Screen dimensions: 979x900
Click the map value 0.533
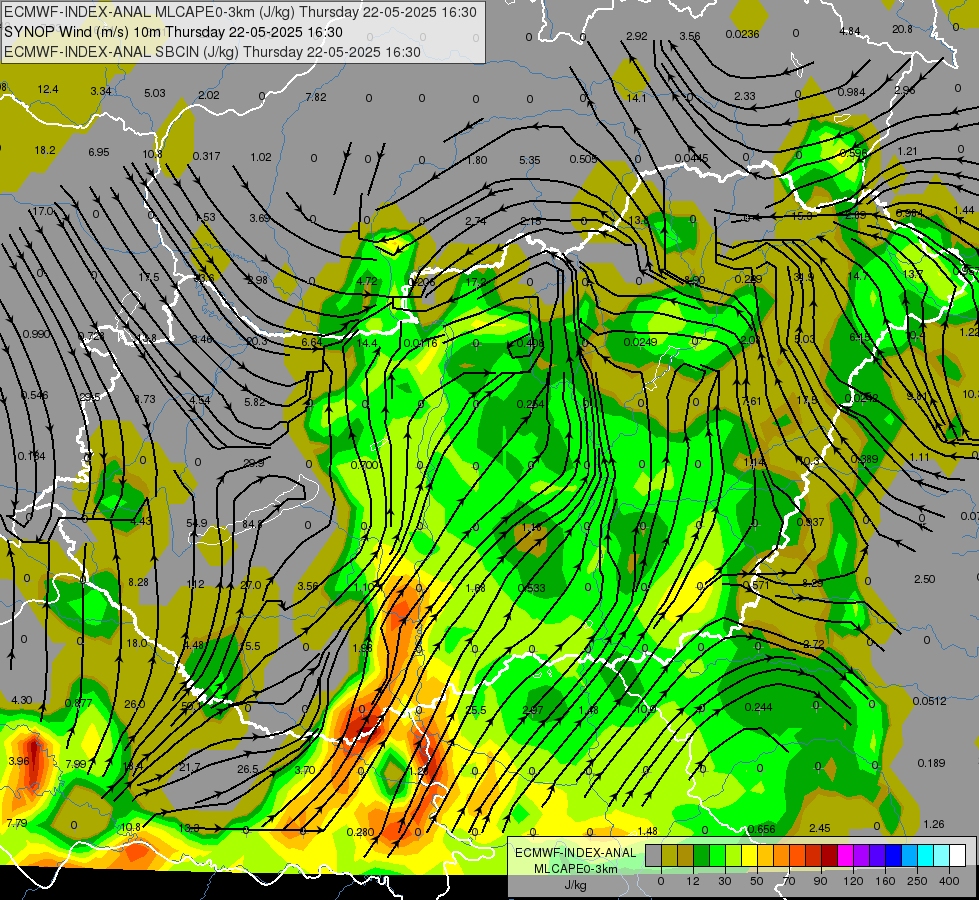531,588
